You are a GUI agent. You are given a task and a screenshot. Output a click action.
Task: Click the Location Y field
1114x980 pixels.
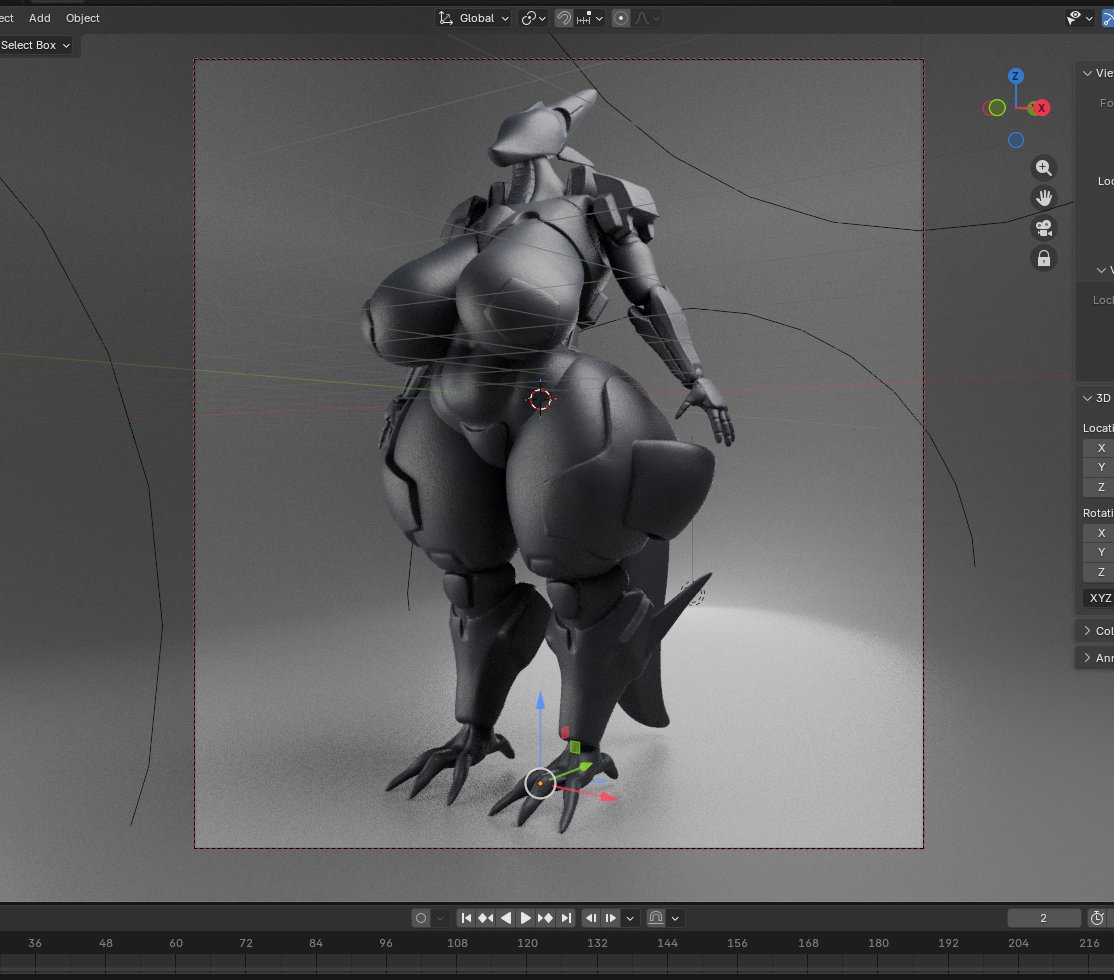1098,467
